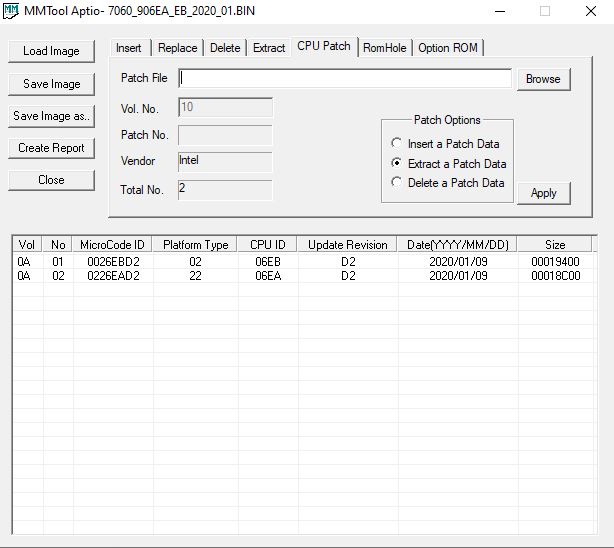
Task: Open the Option ROM tab
Action: click(448, 48)
